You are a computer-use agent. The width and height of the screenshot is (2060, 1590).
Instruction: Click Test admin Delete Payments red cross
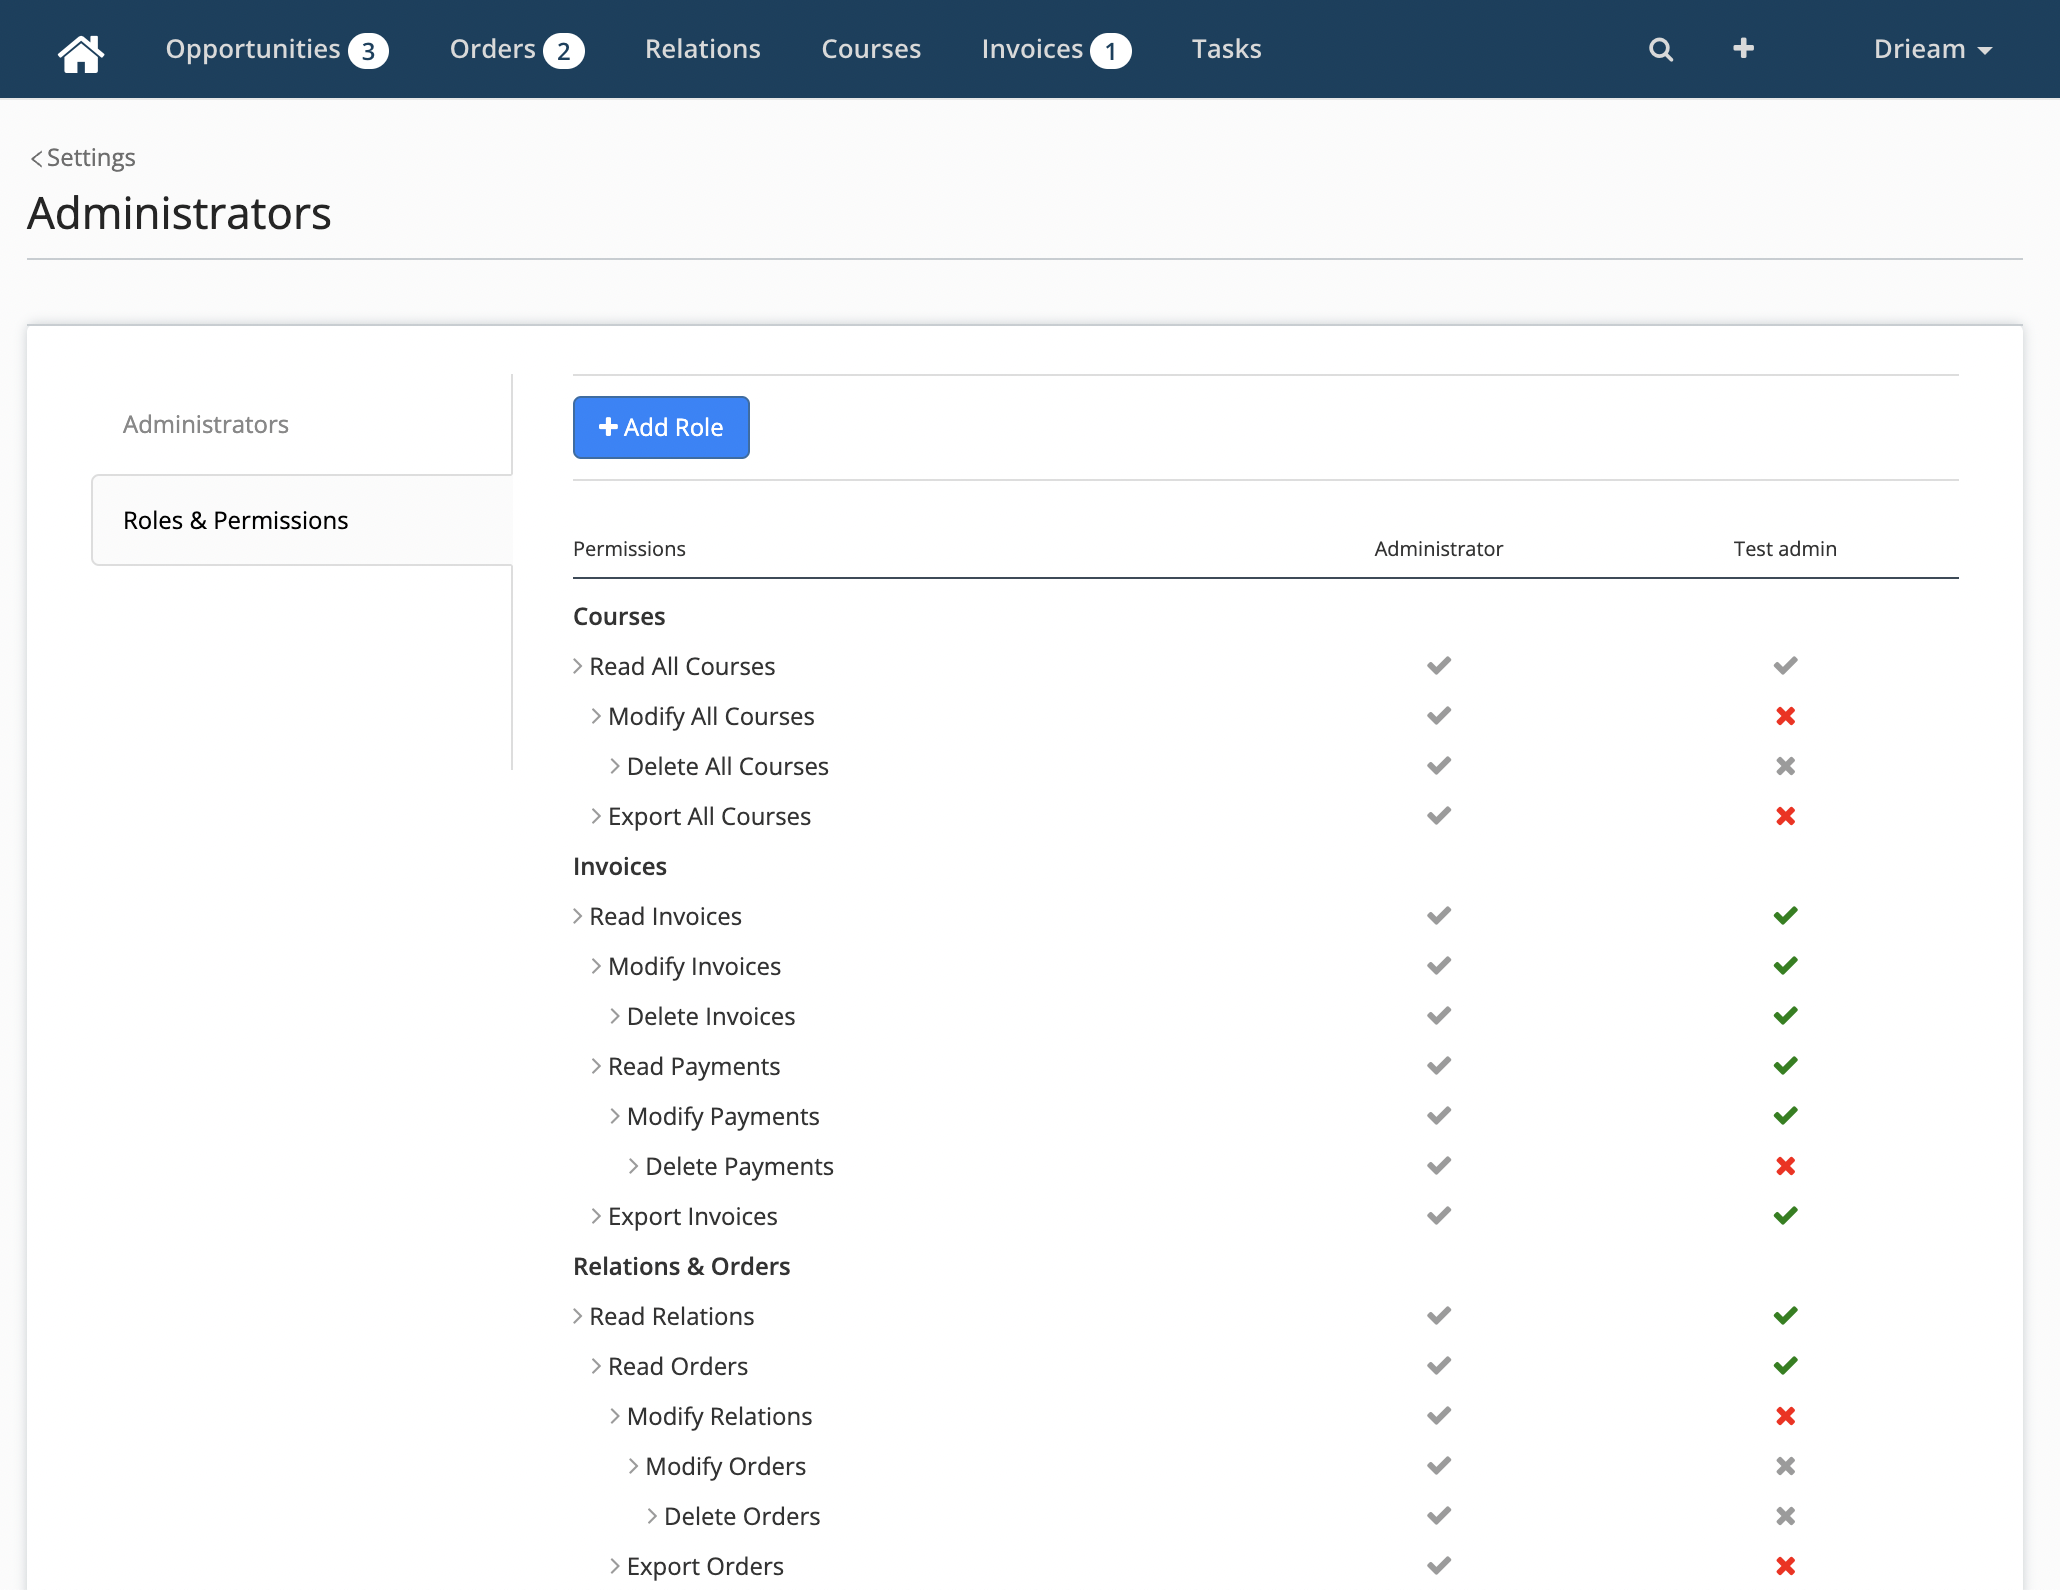click(x=1785, y=1166)
